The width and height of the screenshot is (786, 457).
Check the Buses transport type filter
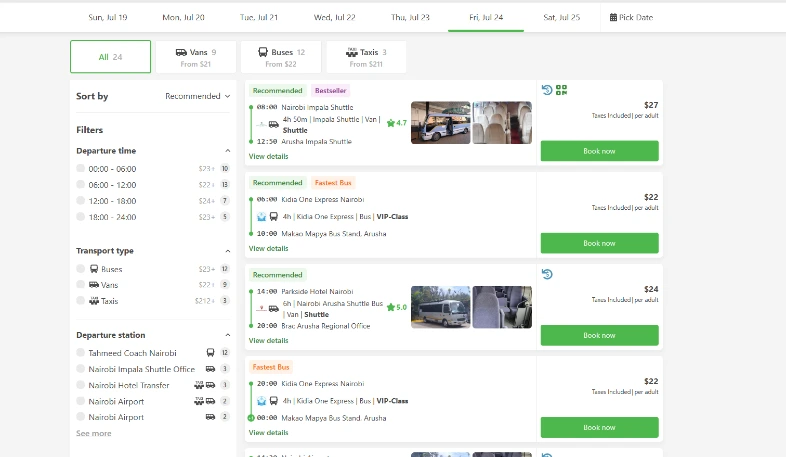click(x=81, y=269)
